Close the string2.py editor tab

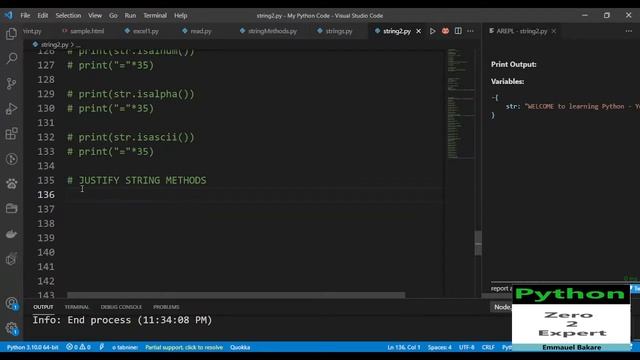[x=418, y=31]
